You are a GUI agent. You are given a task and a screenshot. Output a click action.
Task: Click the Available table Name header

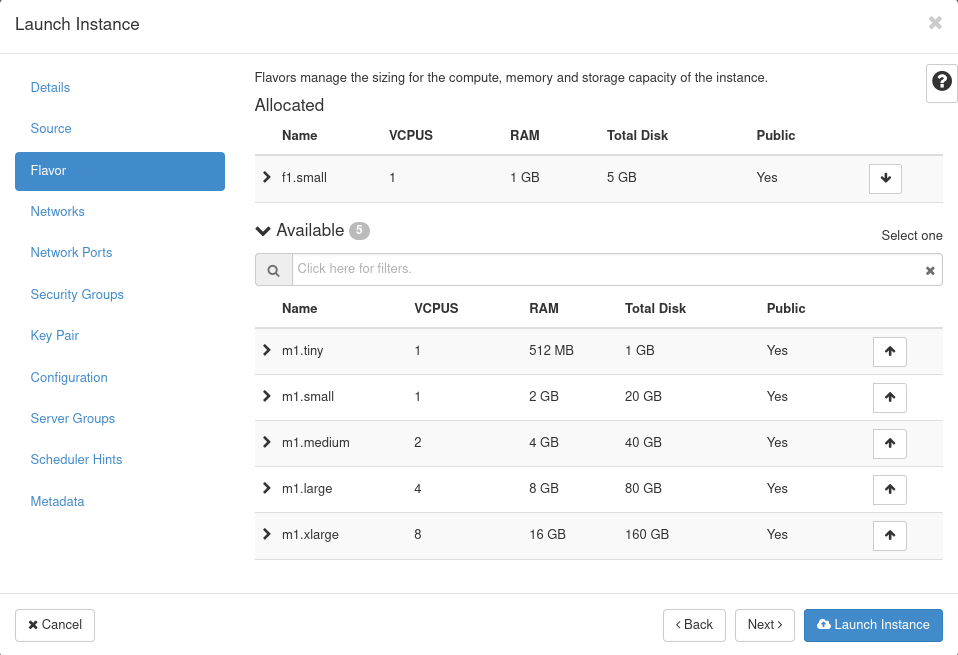[x=299, y=309]
